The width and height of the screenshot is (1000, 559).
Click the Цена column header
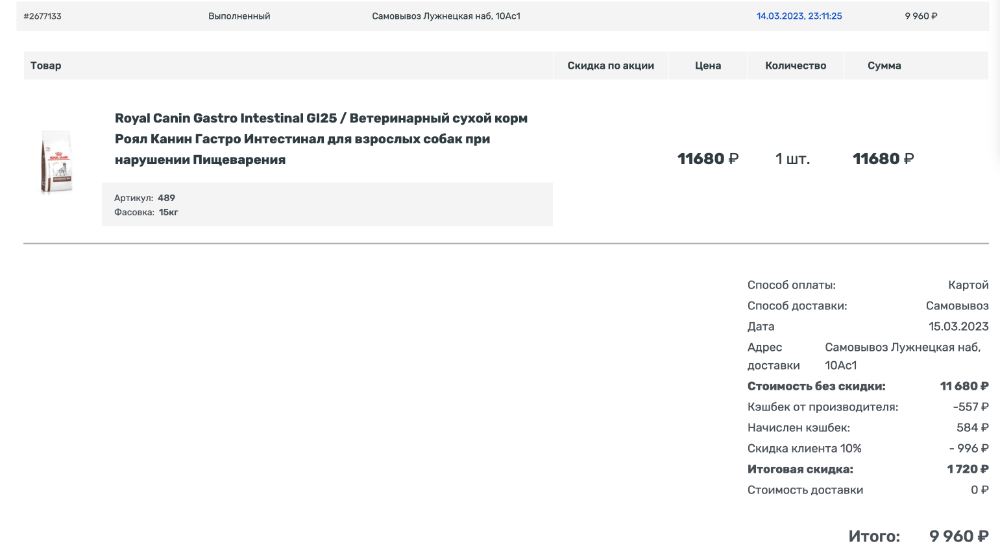(708, 66)
